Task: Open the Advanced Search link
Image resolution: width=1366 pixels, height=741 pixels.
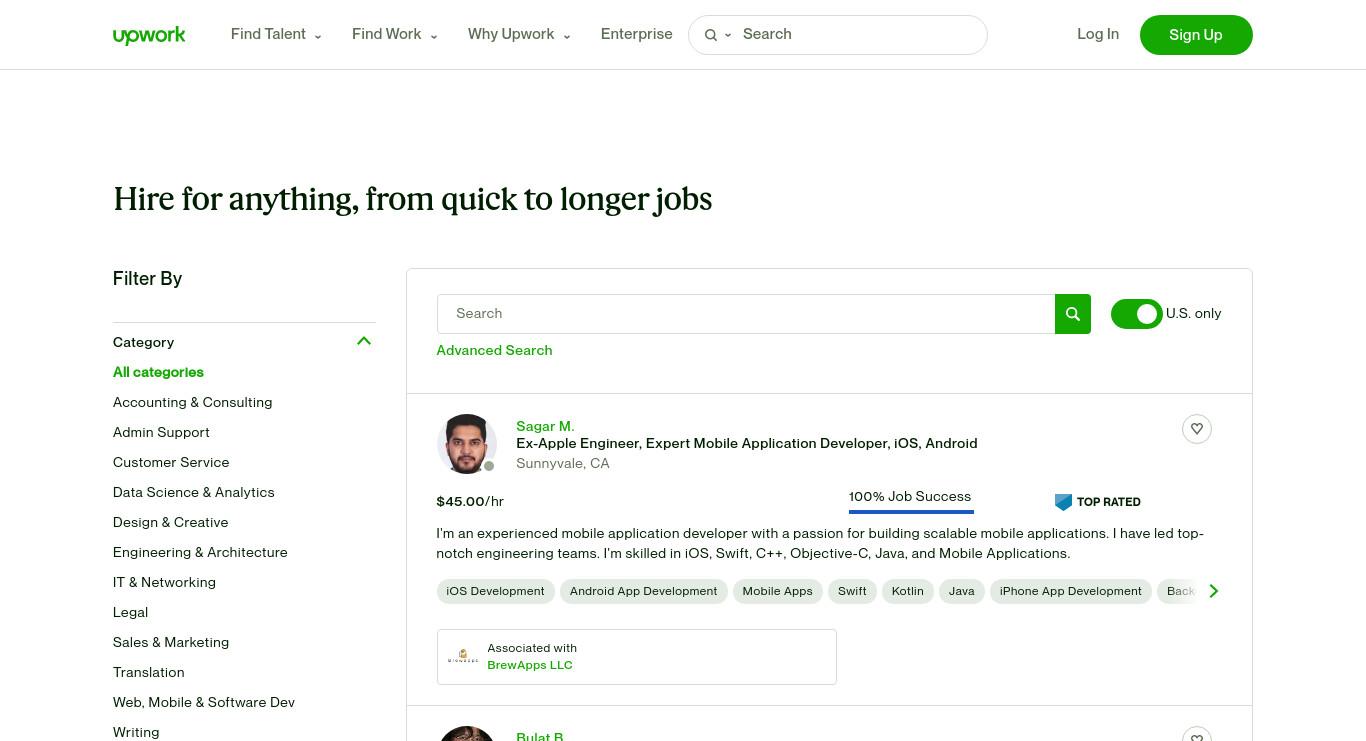Action: [x=494, y=350]
